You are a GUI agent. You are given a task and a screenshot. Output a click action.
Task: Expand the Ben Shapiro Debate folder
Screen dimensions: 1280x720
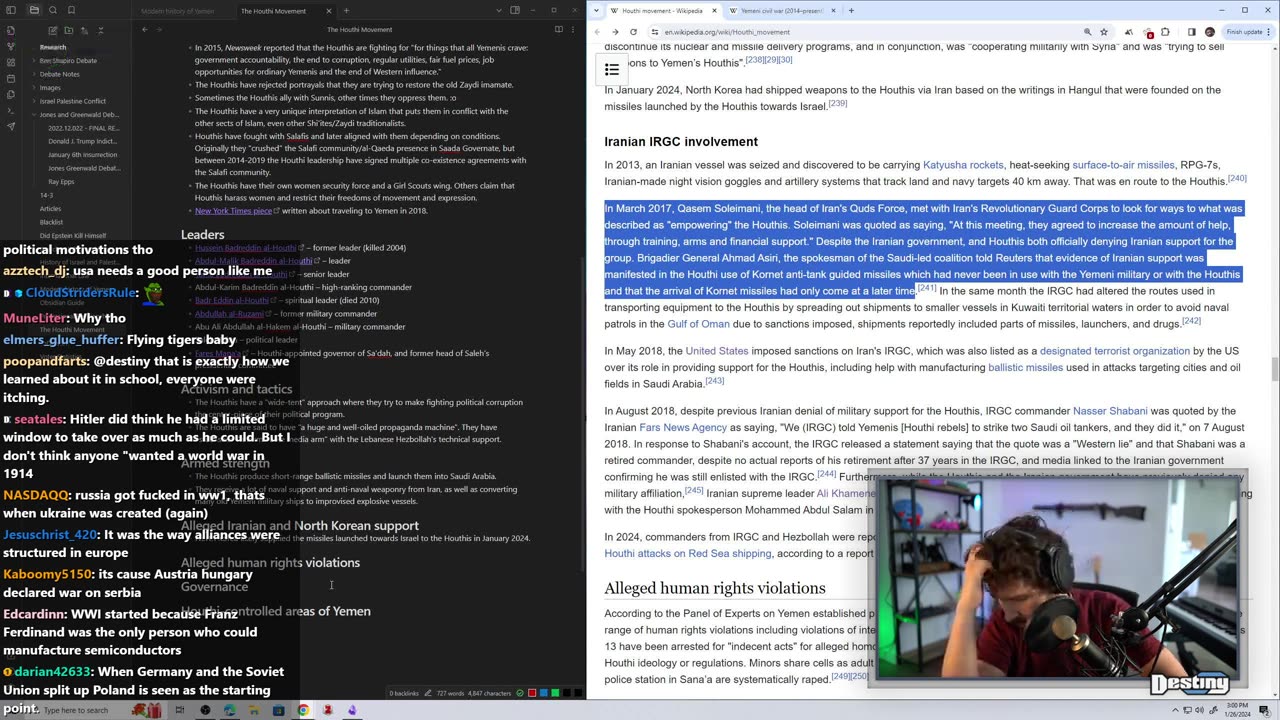(68, 61)
